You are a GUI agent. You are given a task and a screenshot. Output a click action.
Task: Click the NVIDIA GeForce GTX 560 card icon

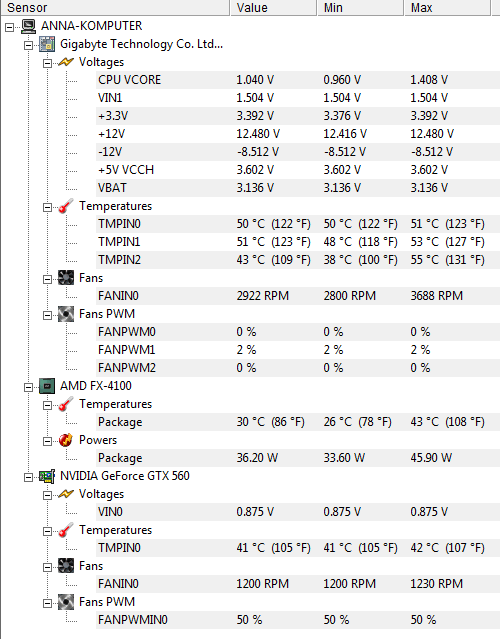pyautogui.click(x=47, y=476)
